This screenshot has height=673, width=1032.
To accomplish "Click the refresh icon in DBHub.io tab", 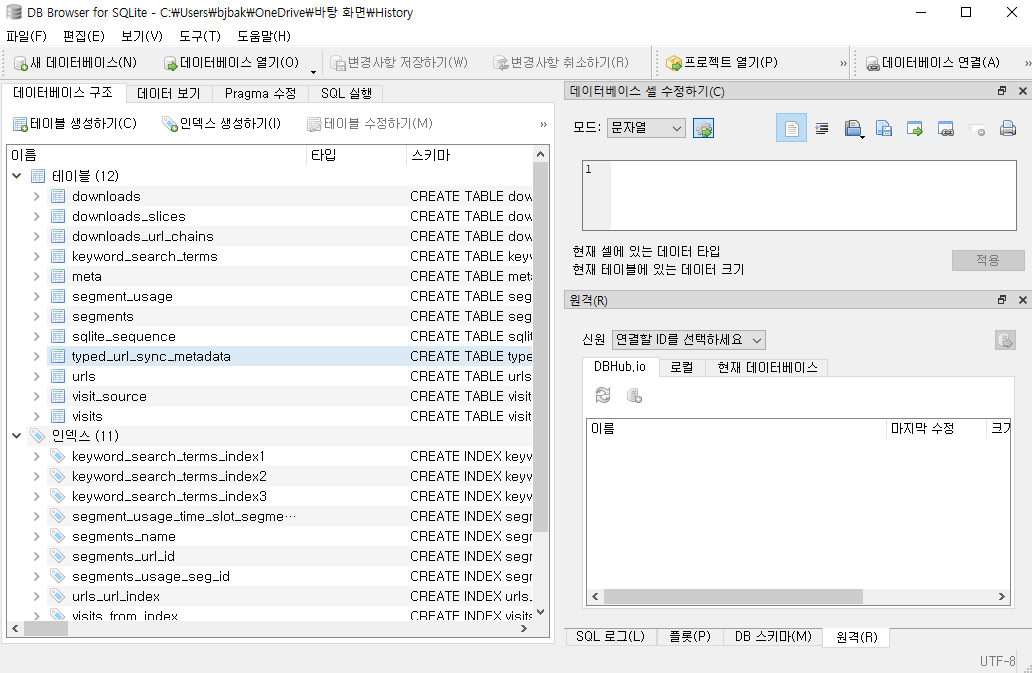I will point(603,395).
